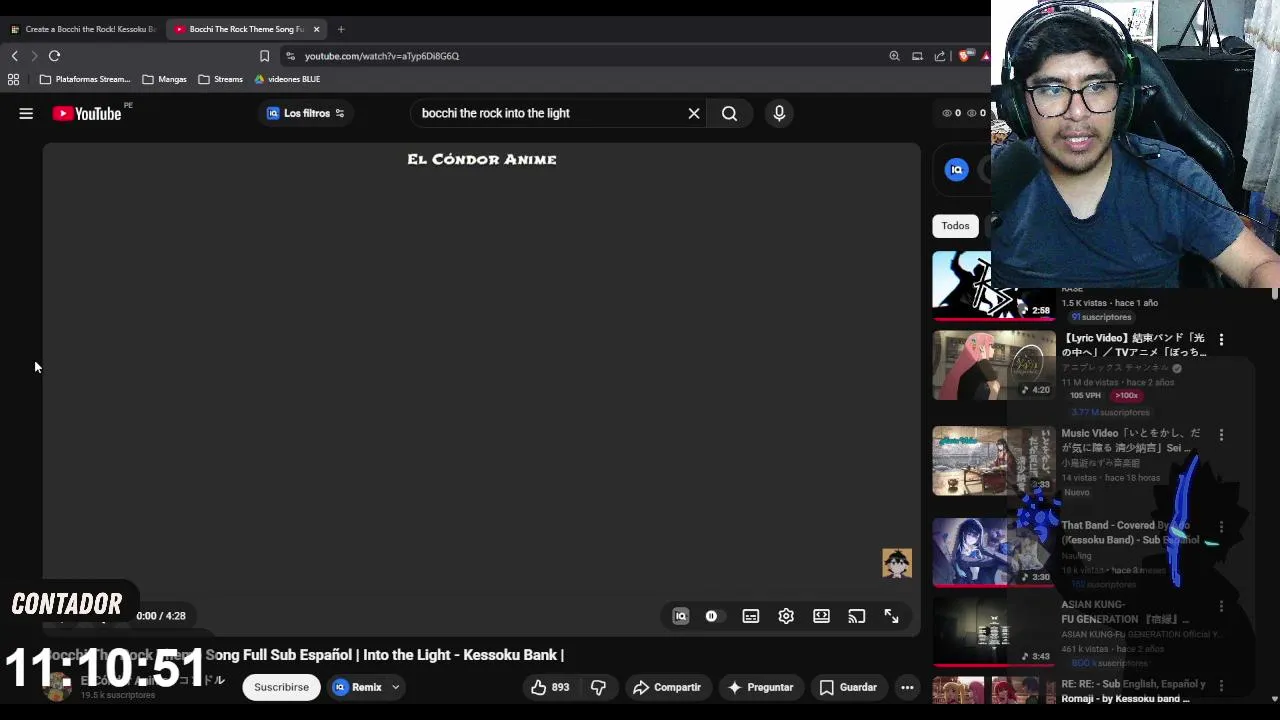Viewport: 1280px width, 720px height.
Task: Click channel watermark in video corner
Action: pyautogui.click(x=897, y=563)
